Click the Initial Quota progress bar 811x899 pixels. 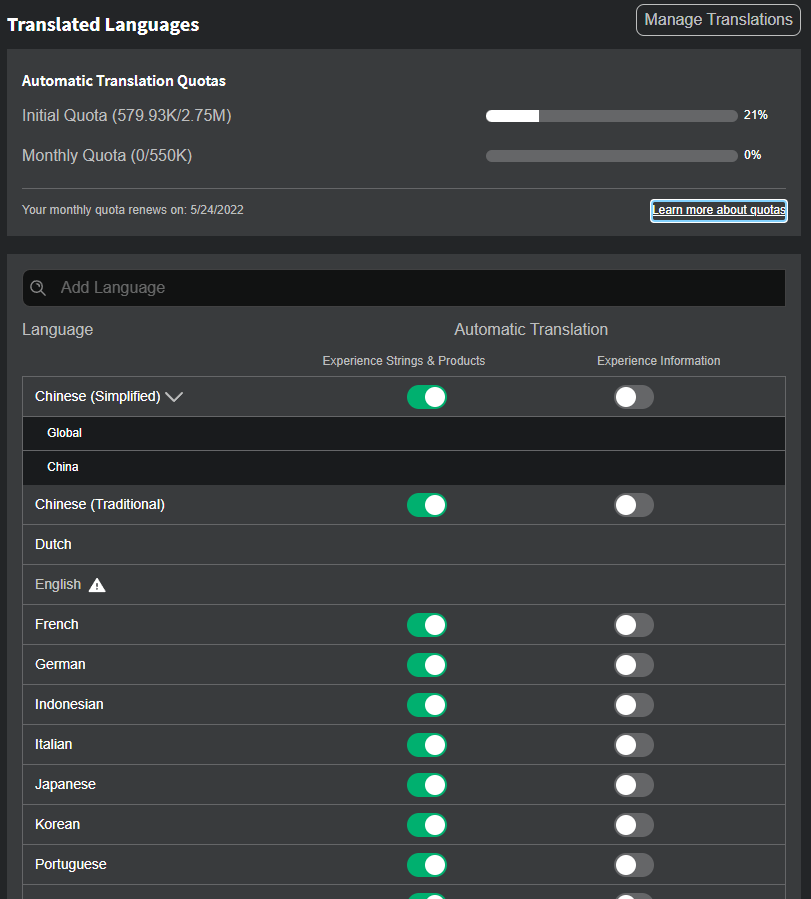(611, 116)
